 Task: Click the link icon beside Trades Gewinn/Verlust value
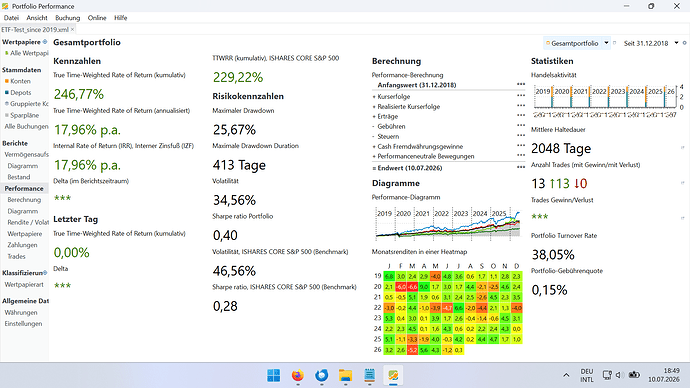[x=683, y=218]
